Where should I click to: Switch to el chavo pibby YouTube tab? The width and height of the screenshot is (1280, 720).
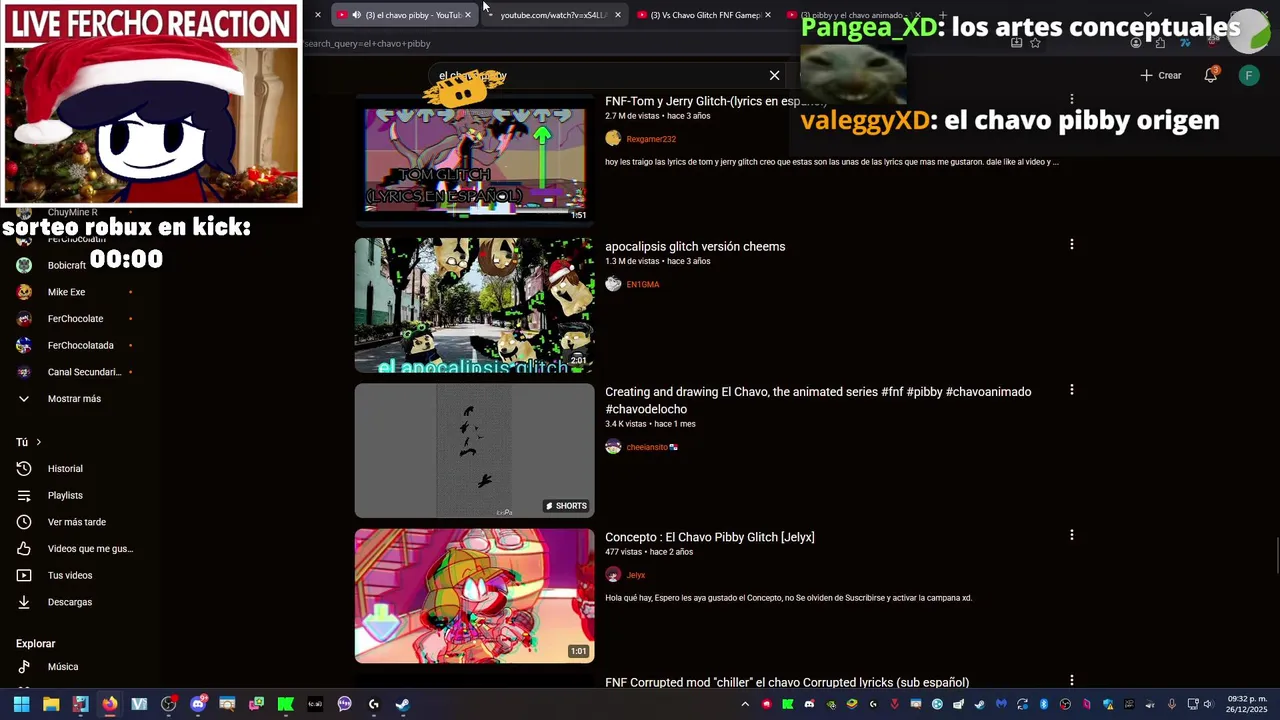click(x=404, y=15)
